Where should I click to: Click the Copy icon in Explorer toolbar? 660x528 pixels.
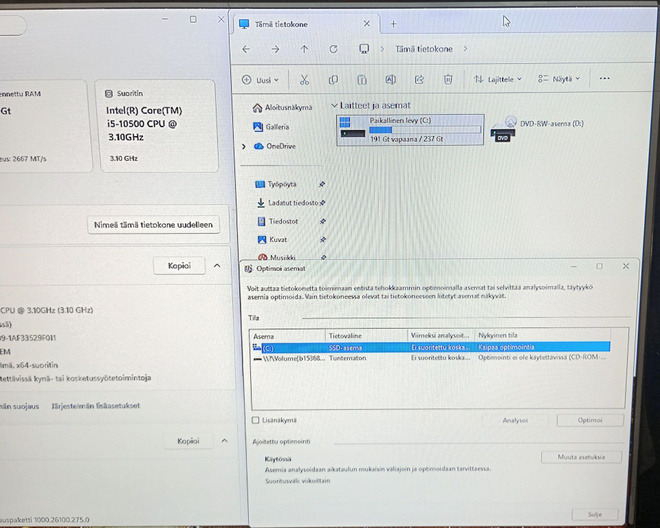coord(333,80)
